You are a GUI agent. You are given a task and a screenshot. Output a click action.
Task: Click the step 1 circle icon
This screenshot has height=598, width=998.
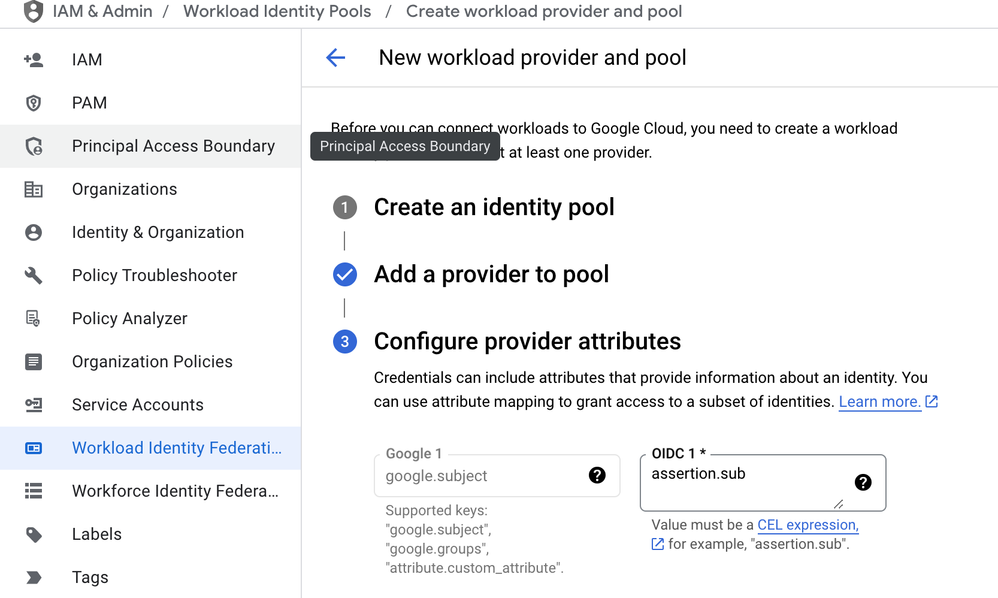[345, 207]
